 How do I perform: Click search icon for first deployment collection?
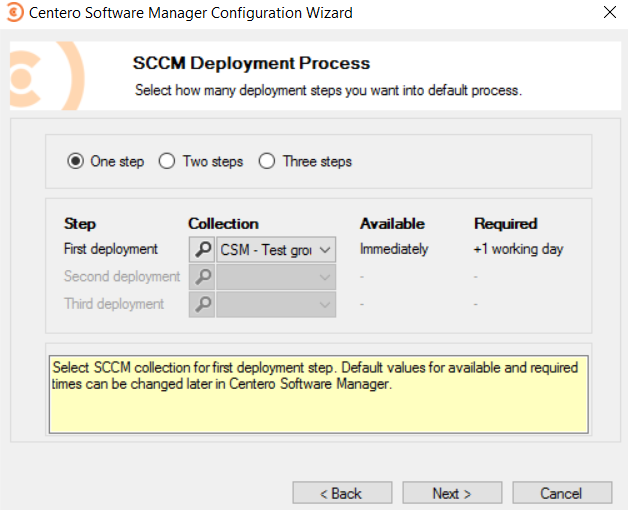tap(201, 250)
